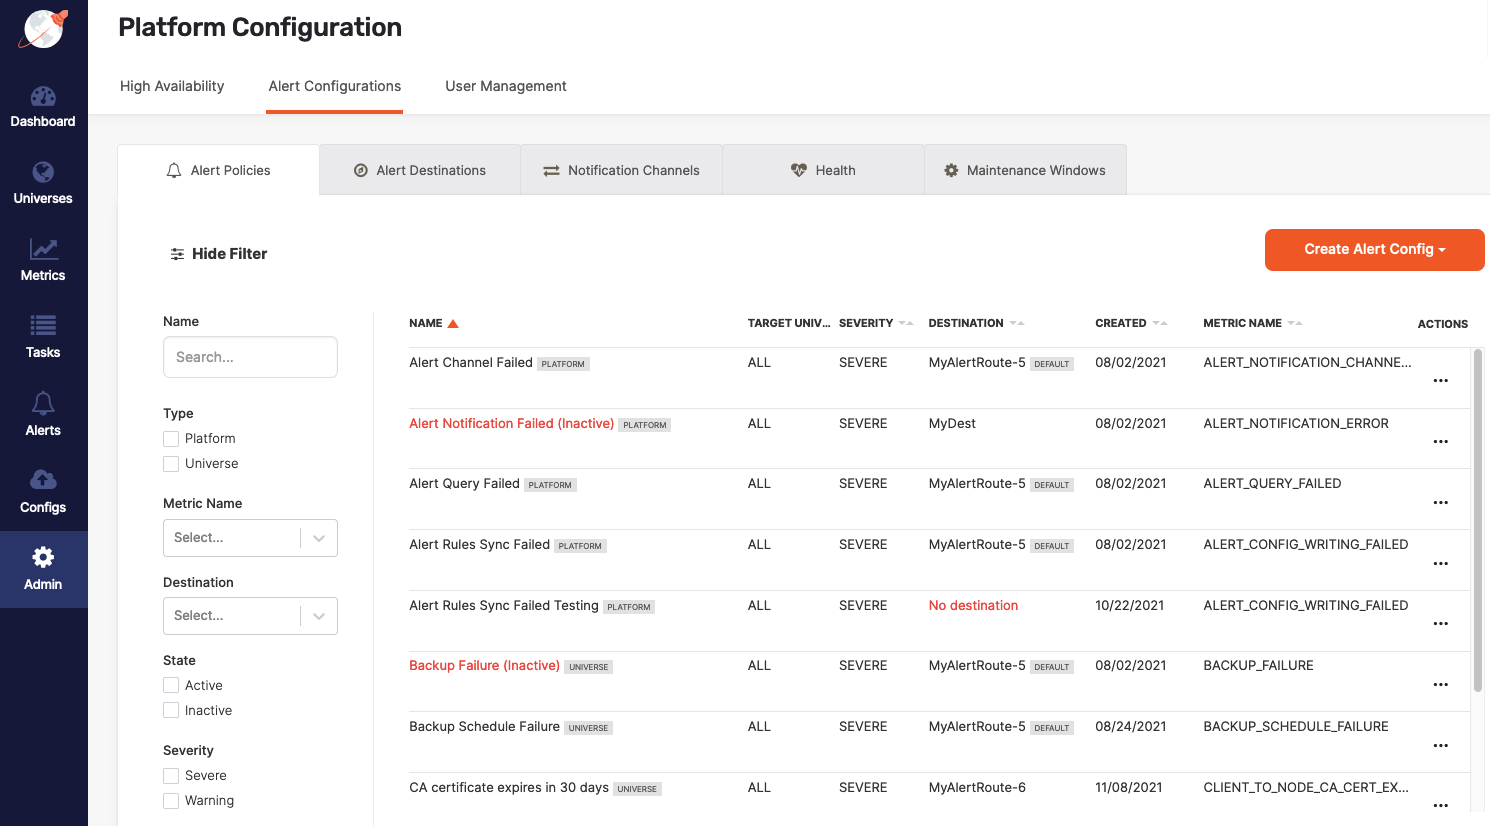The height and width of the screenshot is (826, 1490).
Task: Click the 11/08/2021 created date
Action: 1129,788
